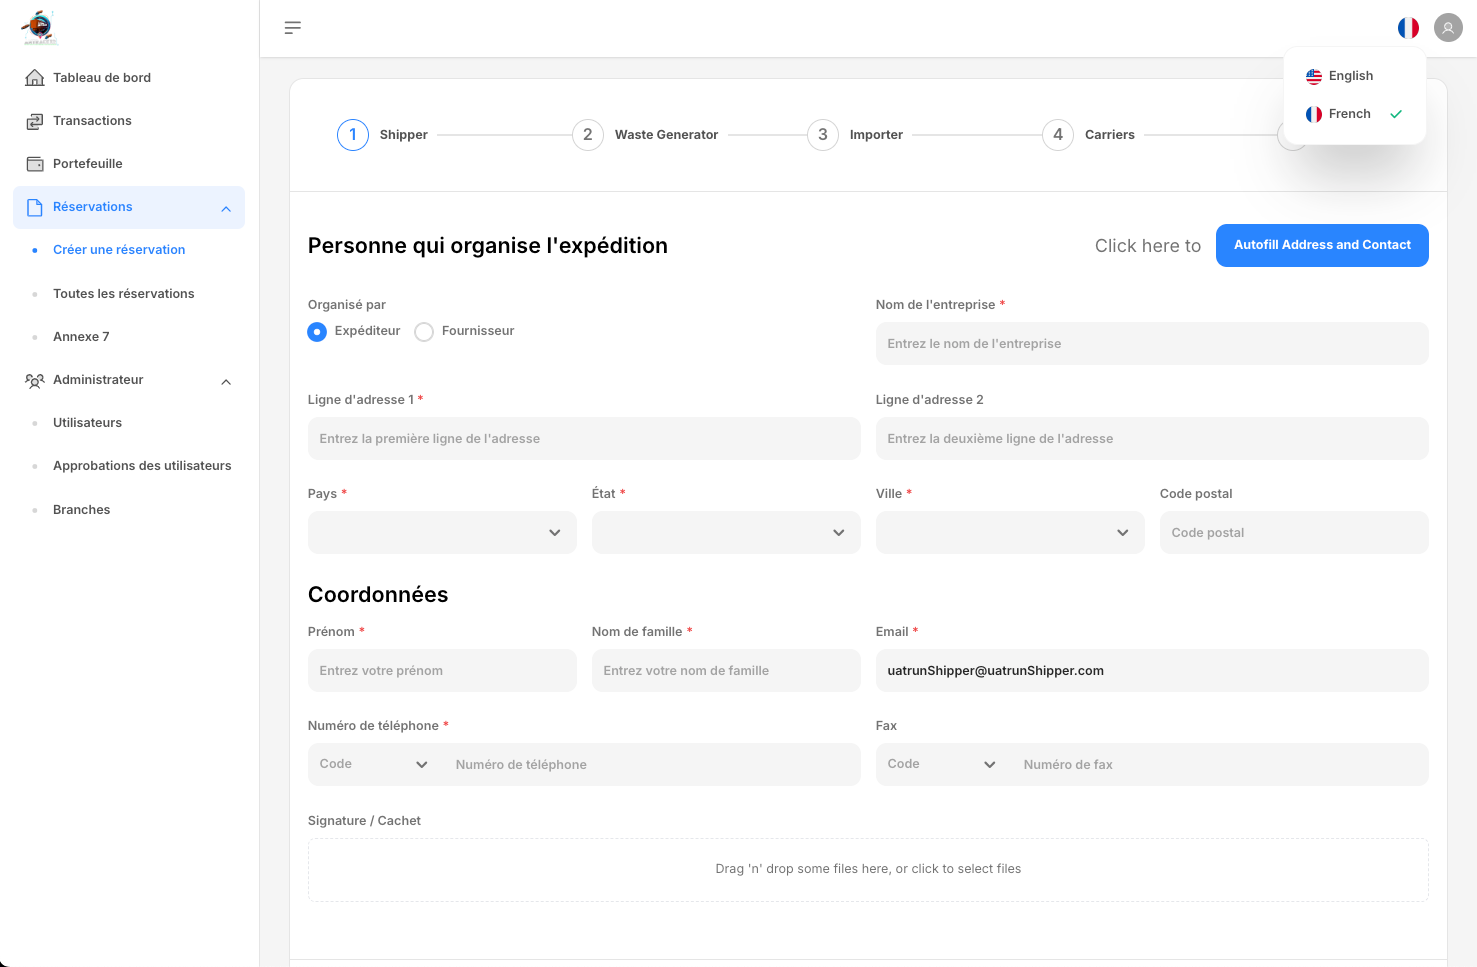This screenshot has height=967, width=1477.
Task: Click the user profile avatar icon
Action: (1448, 28)
